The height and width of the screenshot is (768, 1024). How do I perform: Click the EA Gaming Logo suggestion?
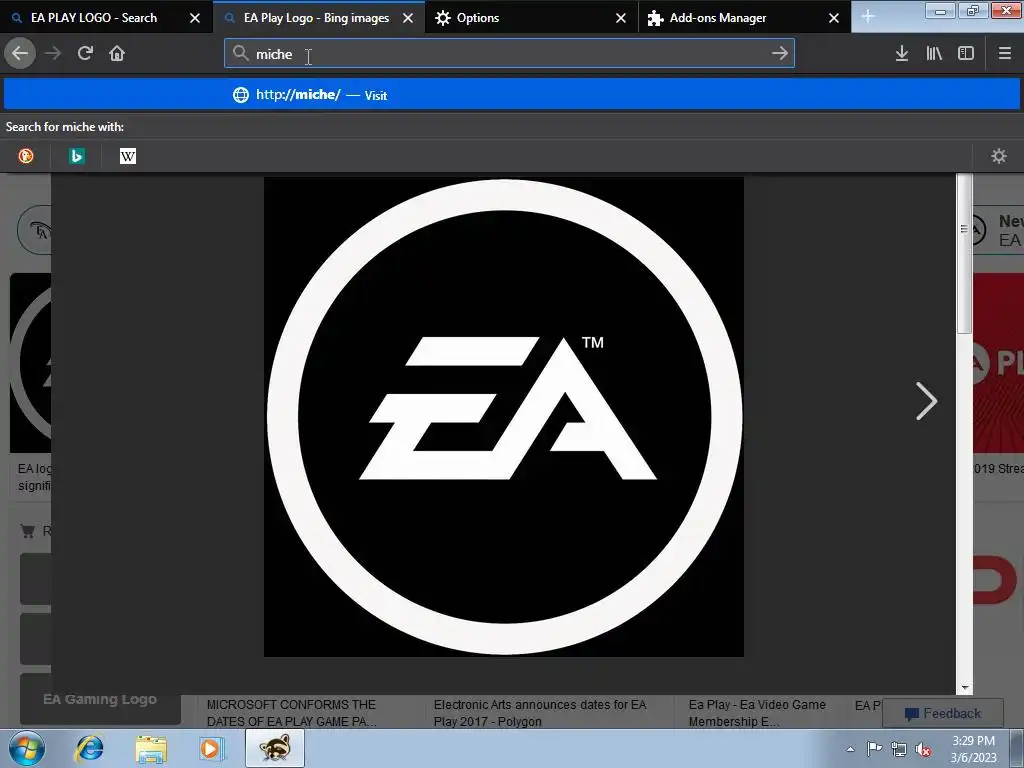click(x=100, y=699)
